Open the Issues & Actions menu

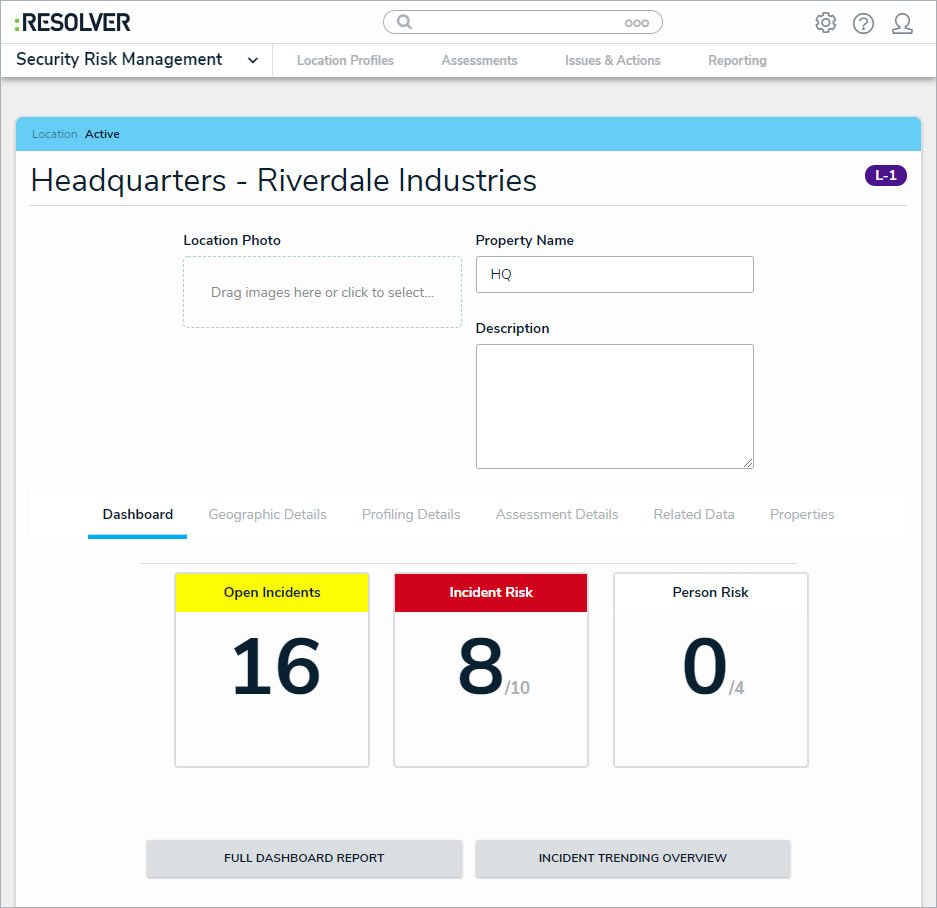pos(612,60)
